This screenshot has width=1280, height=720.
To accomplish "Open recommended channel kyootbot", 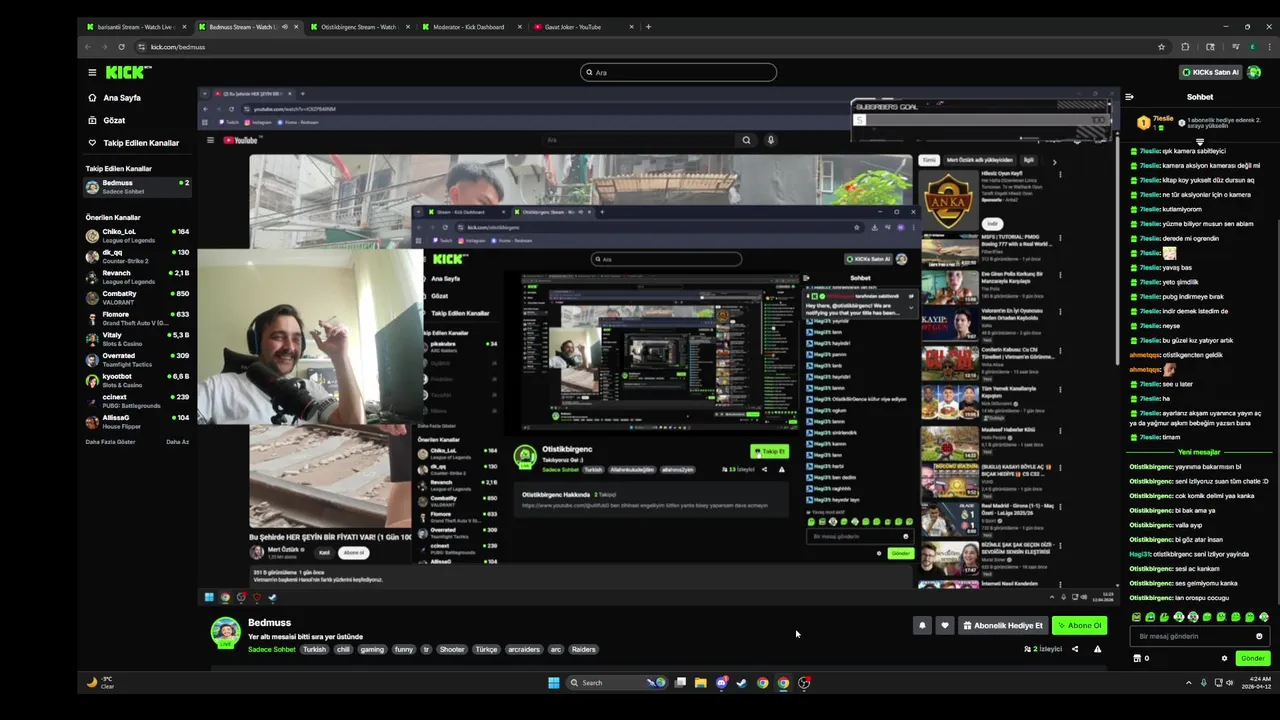I will click(x=137, y=380).
